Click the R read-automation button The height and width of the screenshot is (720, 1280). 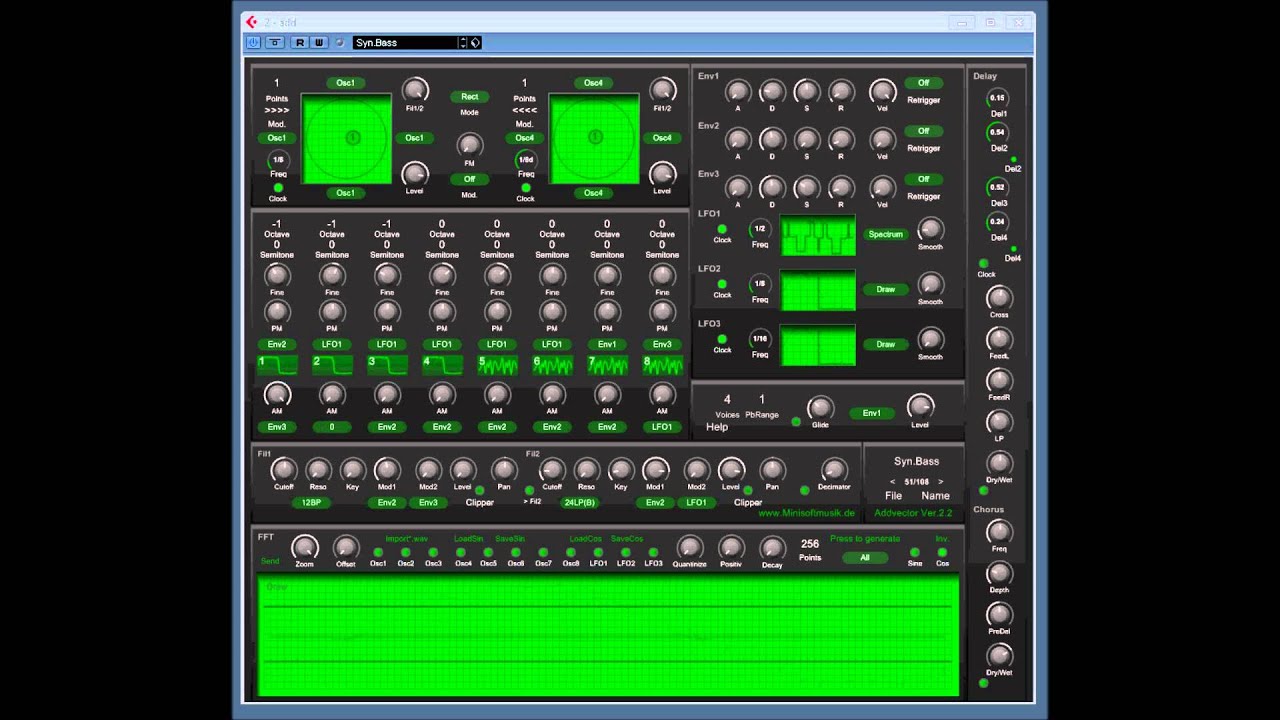pos(300,42)
